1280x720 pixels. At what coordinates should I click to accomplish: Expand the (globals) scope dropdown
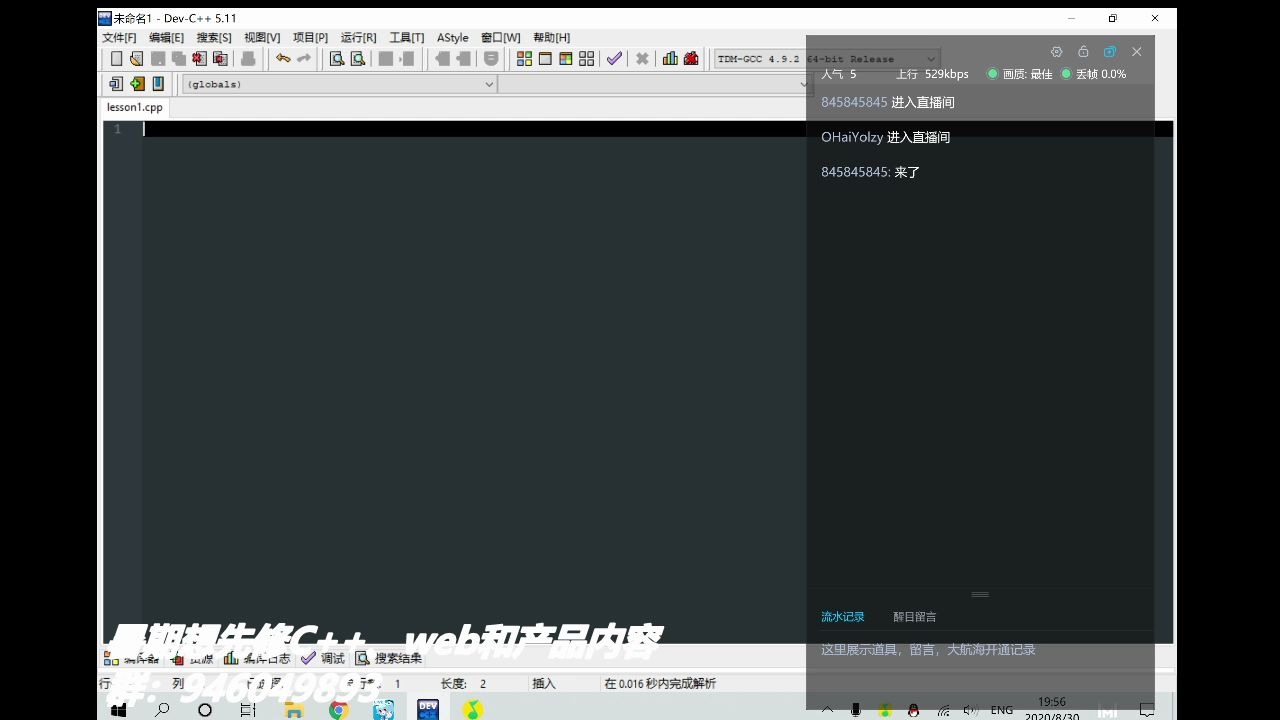pyautogui.click(x=489, y=84)
